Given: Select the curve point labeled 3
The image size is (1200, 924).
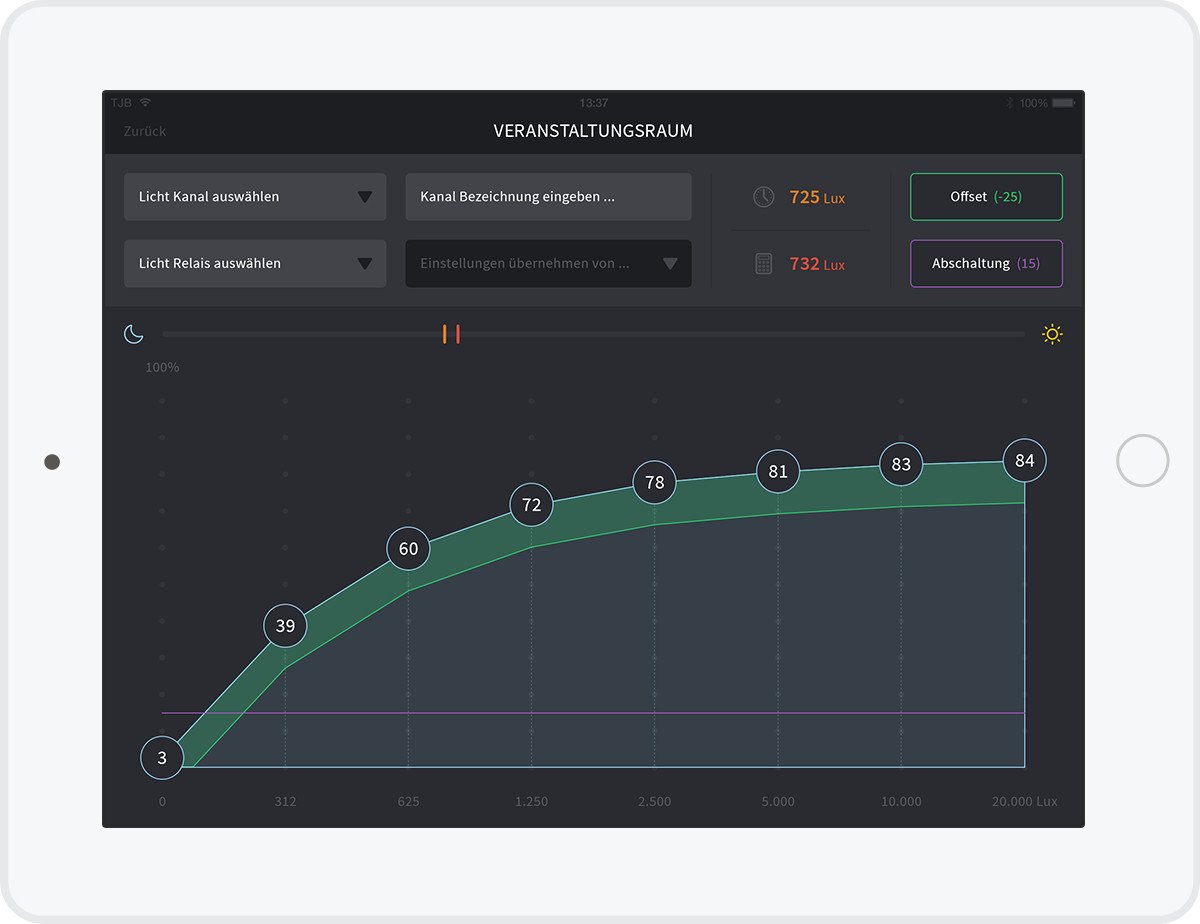Looking at the screenshot, I should pos(162,758).
